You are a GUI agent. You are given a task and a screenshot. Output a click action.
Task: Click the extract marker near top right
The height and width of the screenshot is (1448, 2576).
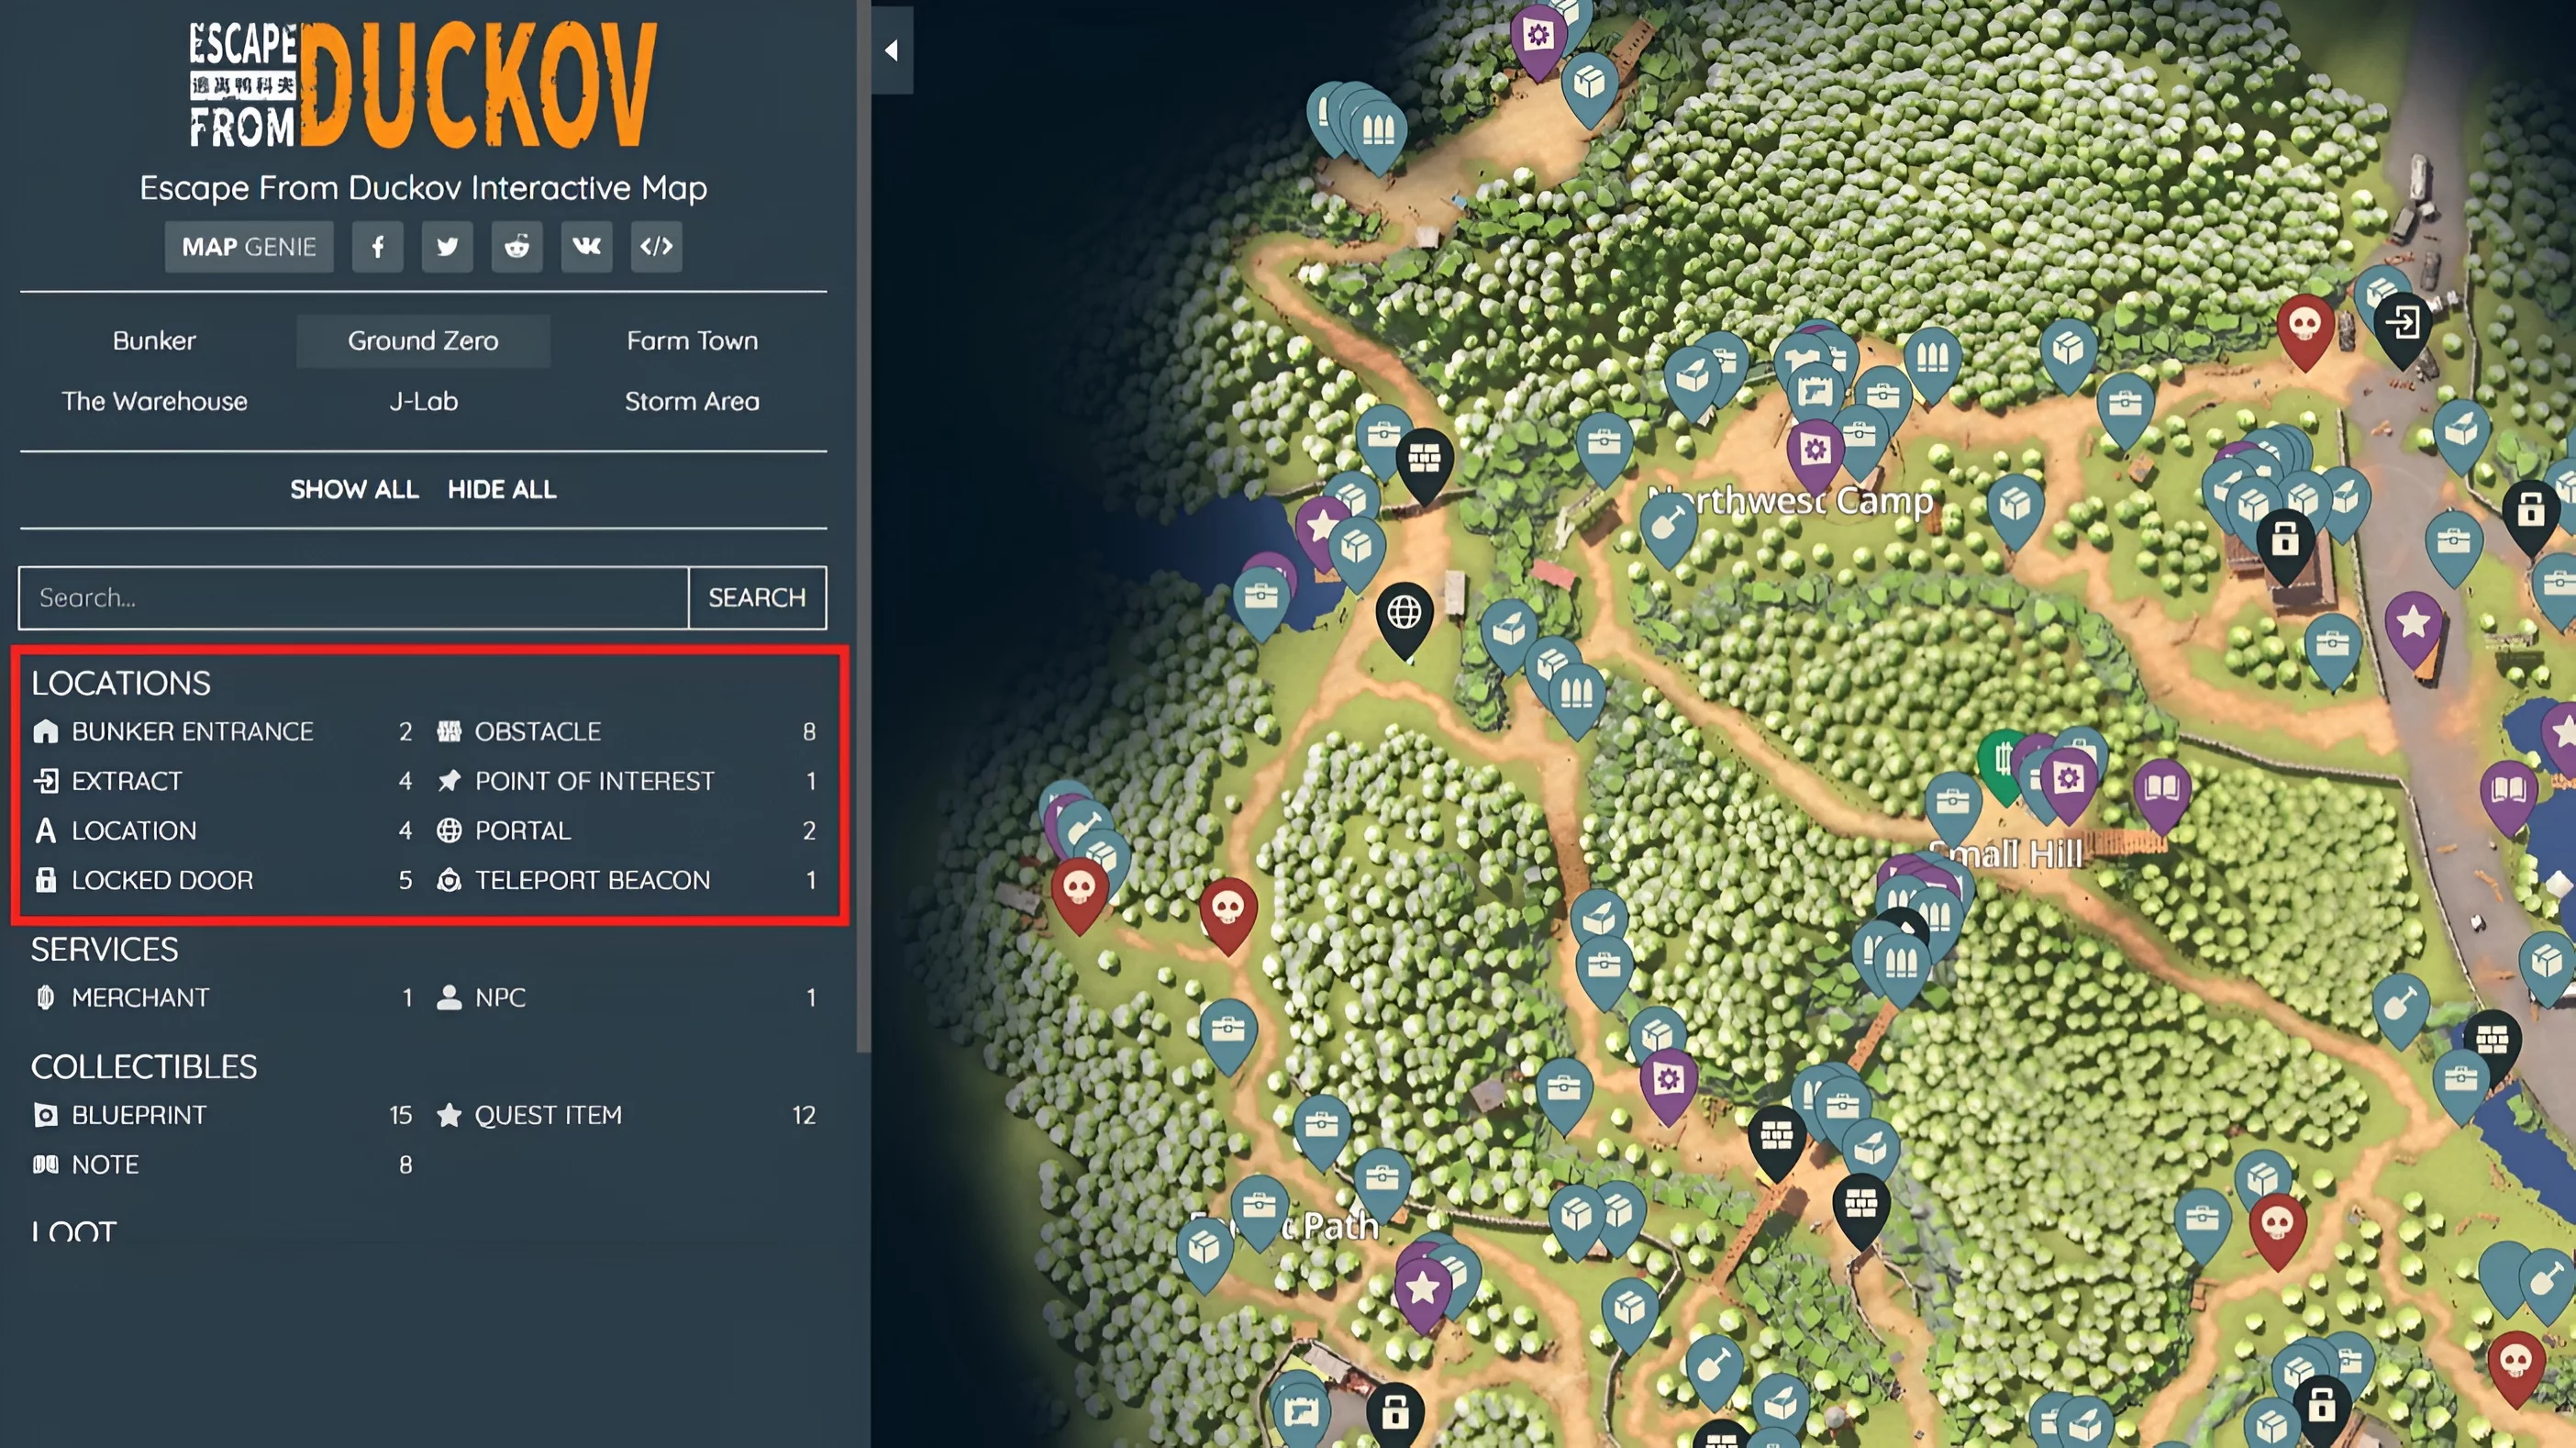point(2402,323)
